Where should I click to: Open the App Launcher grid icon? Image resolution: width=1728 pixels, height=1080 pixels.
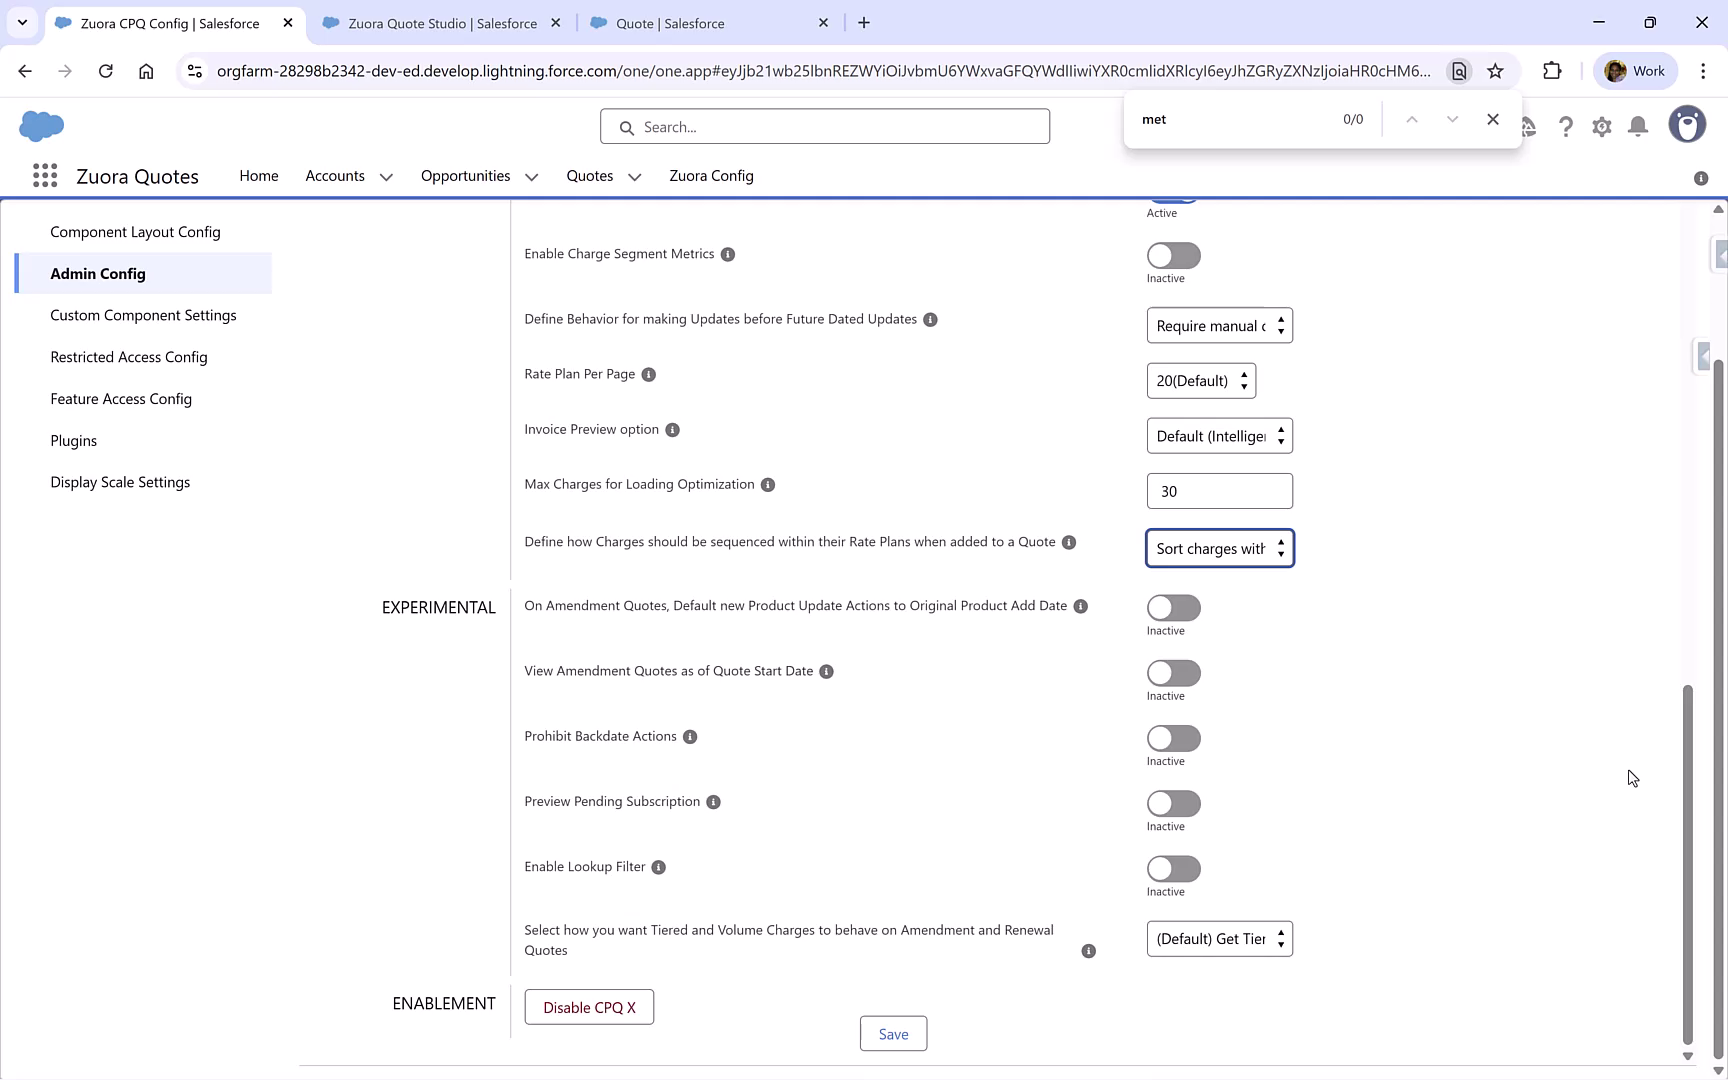[45, 175]
